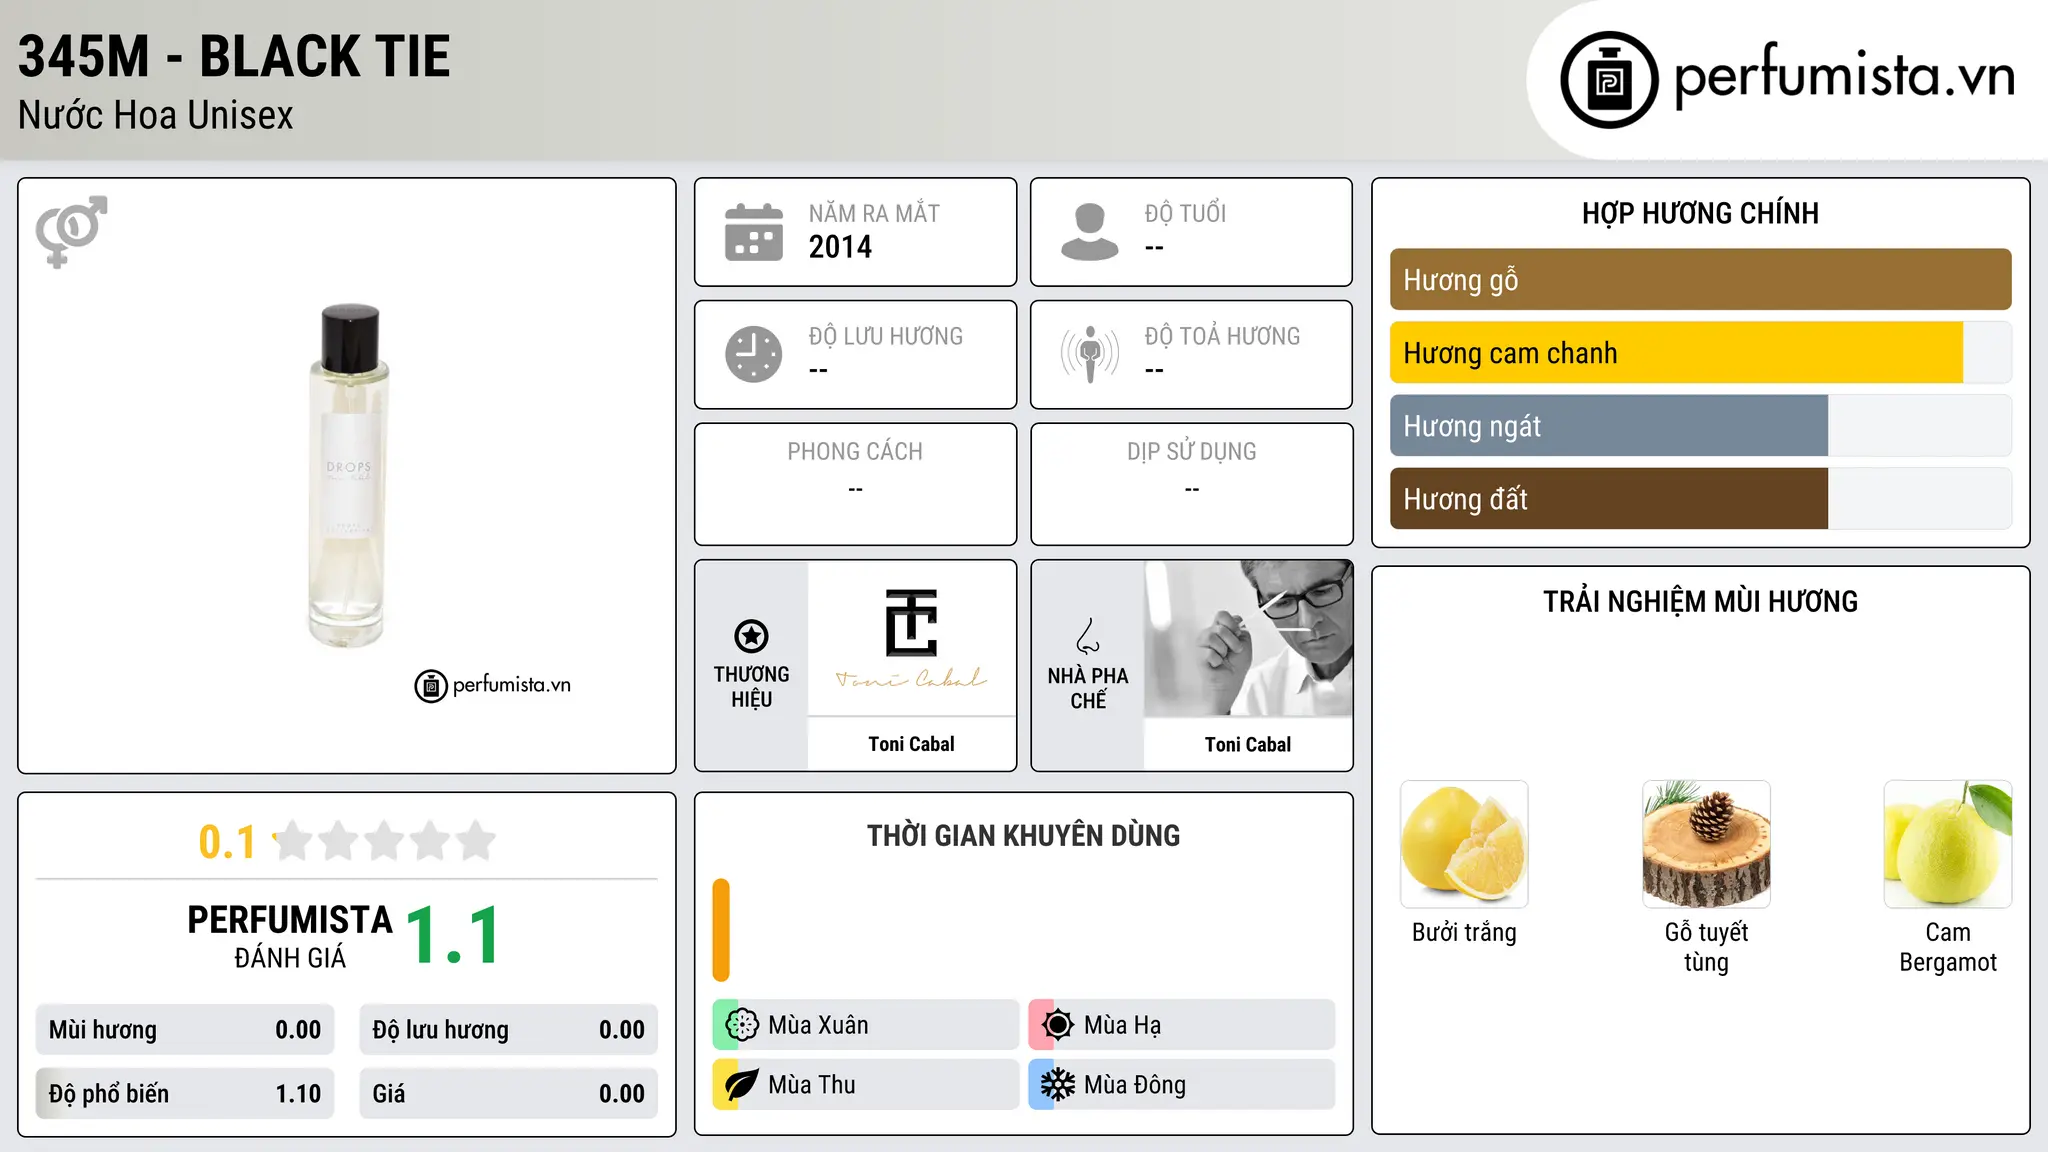Image resolution: width=2048 pixels, height=1152 pixels.
Task: Click the calendar icon beside NĂM RA MẮT
Action: (x=754, y=232)
